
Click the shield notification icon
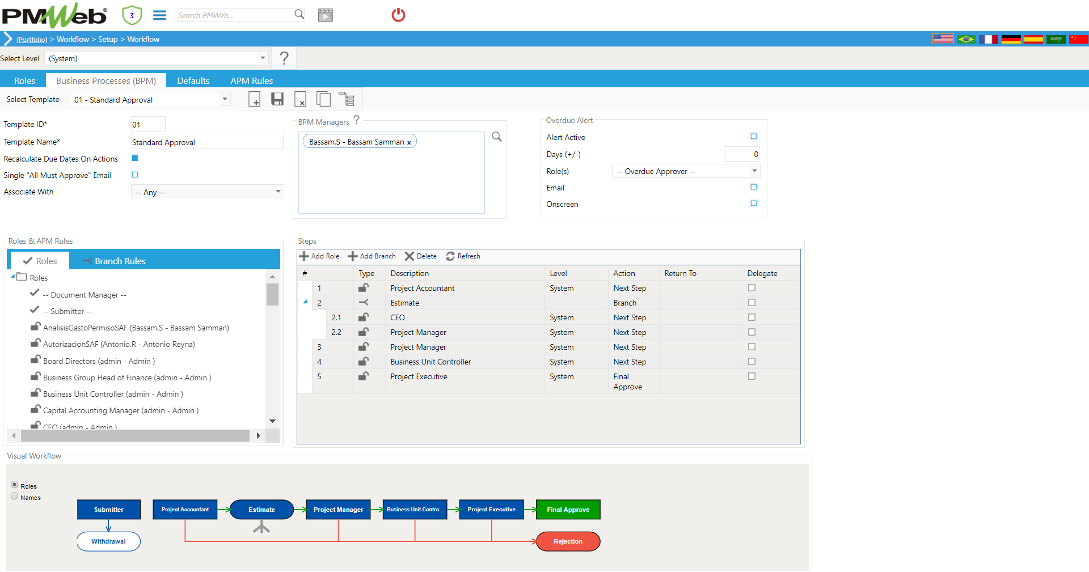tap(131, 15)
